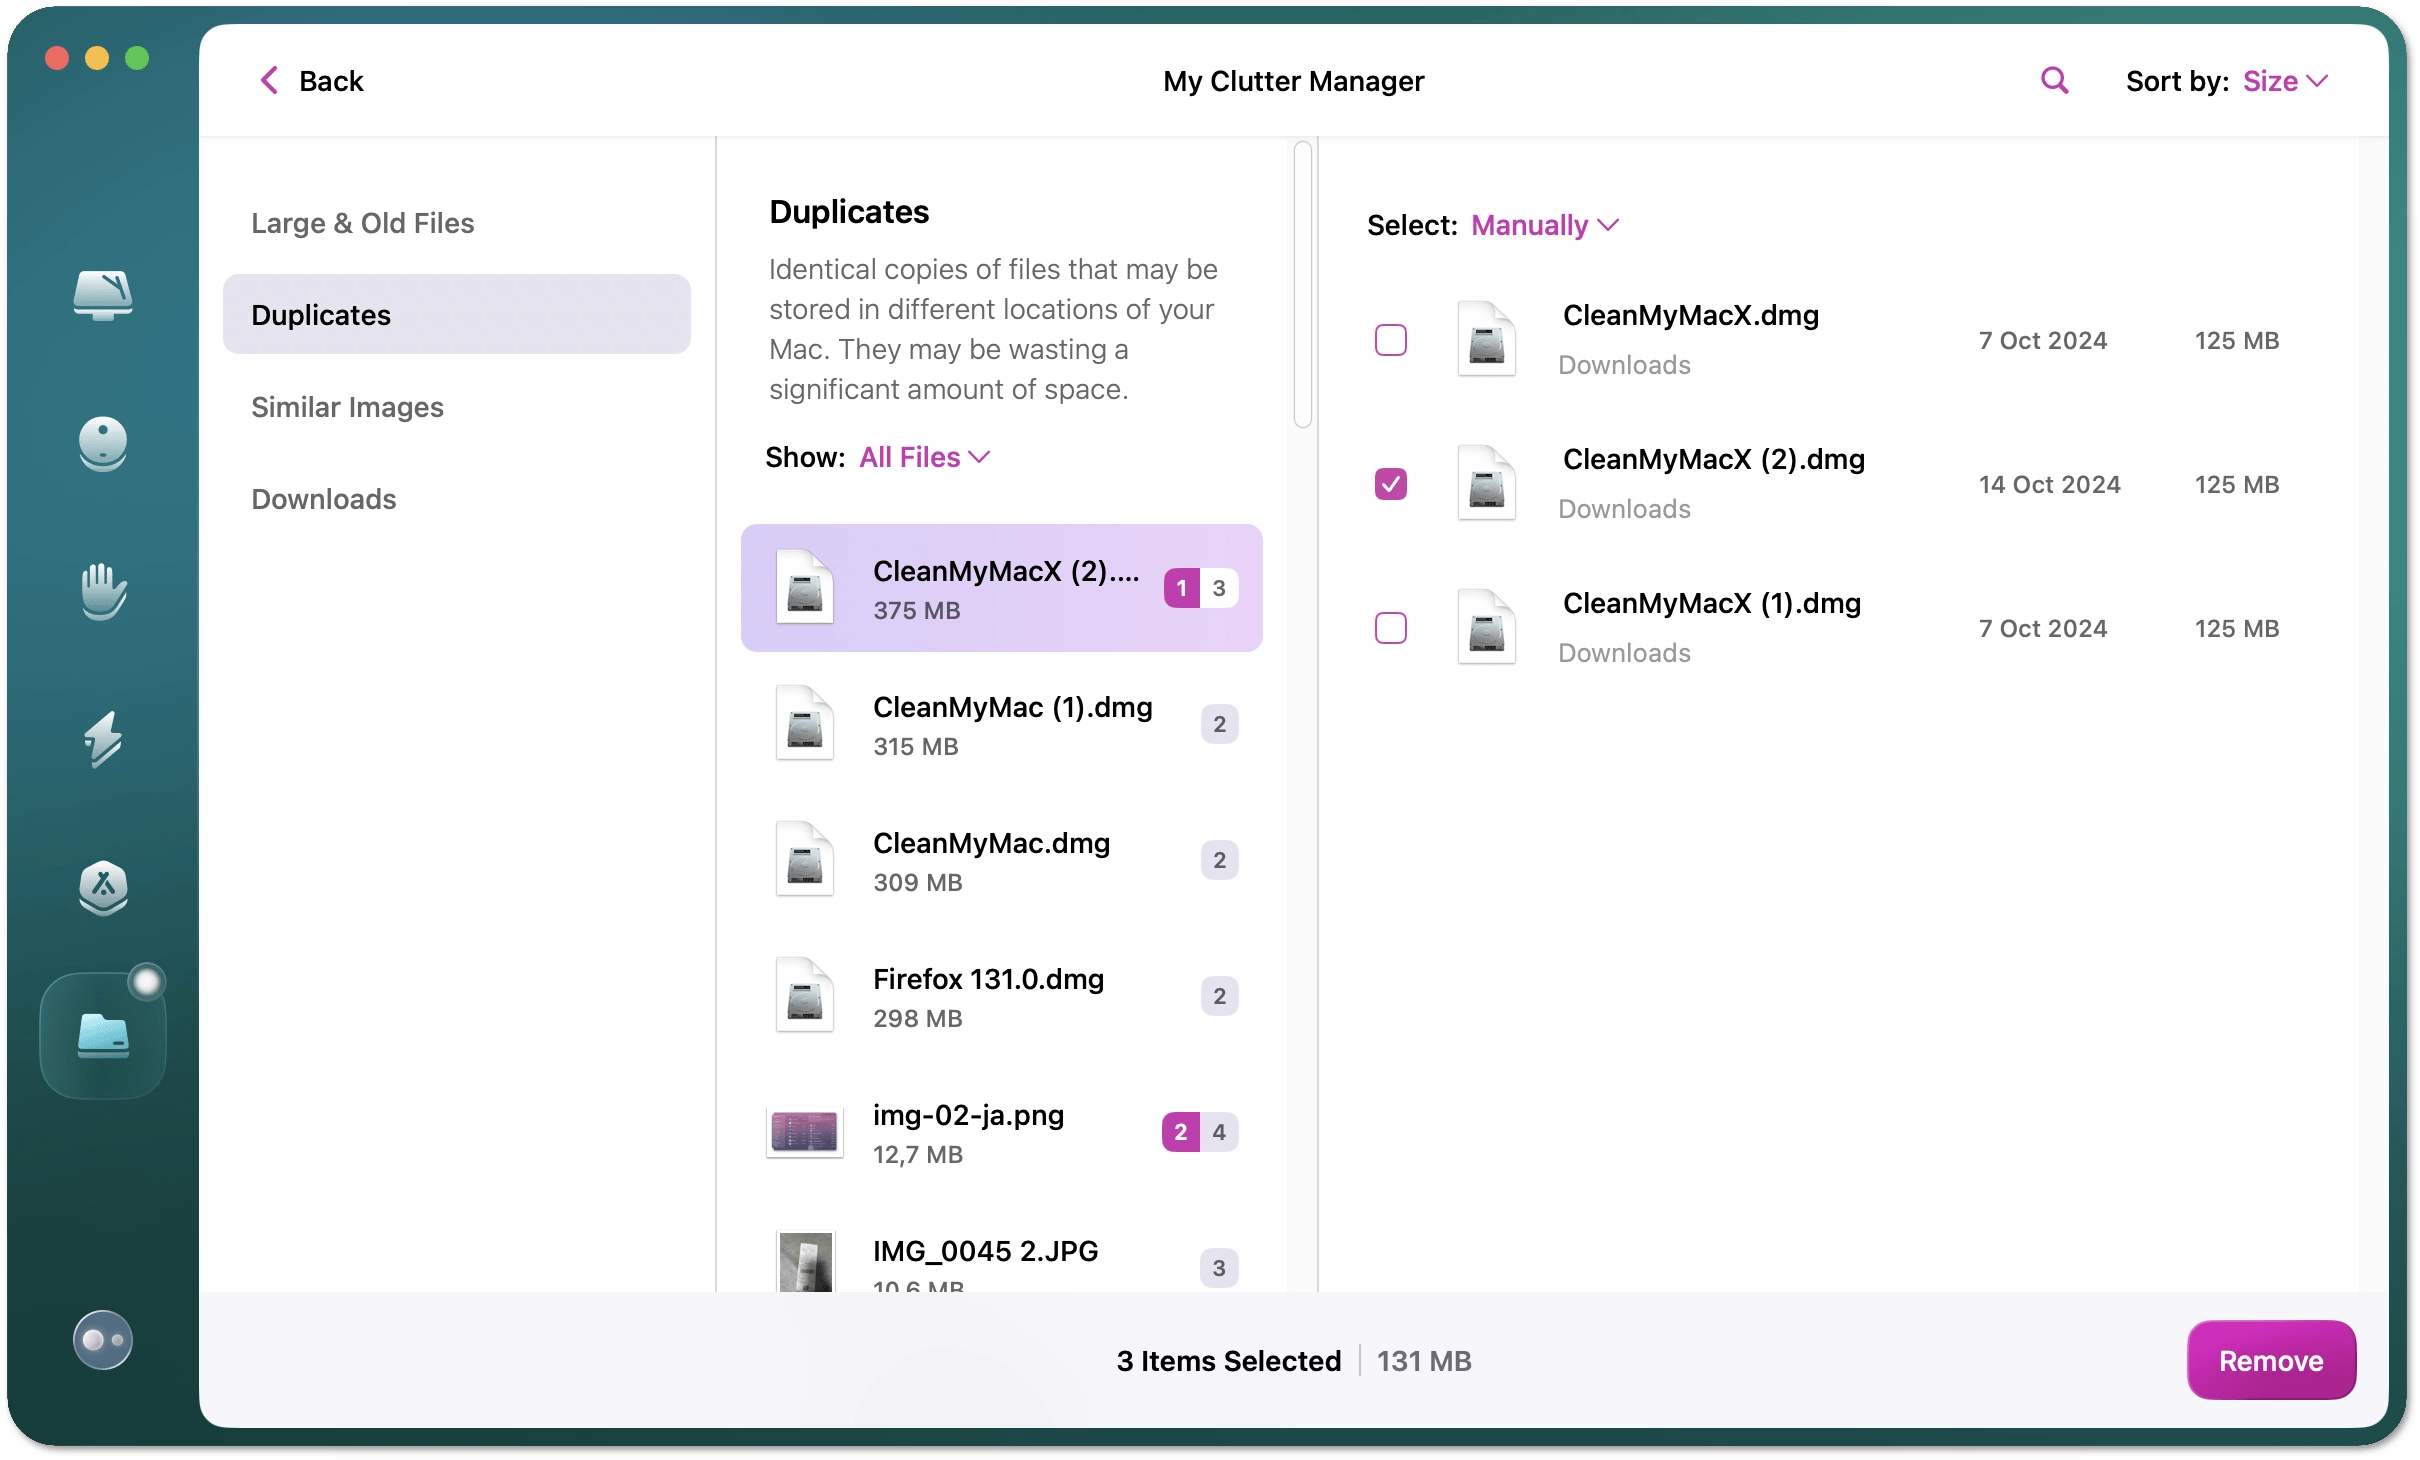Click the 3 Items Selected status text
Viewport: 2420px width, 1460px height.
click(1229, 1360)
